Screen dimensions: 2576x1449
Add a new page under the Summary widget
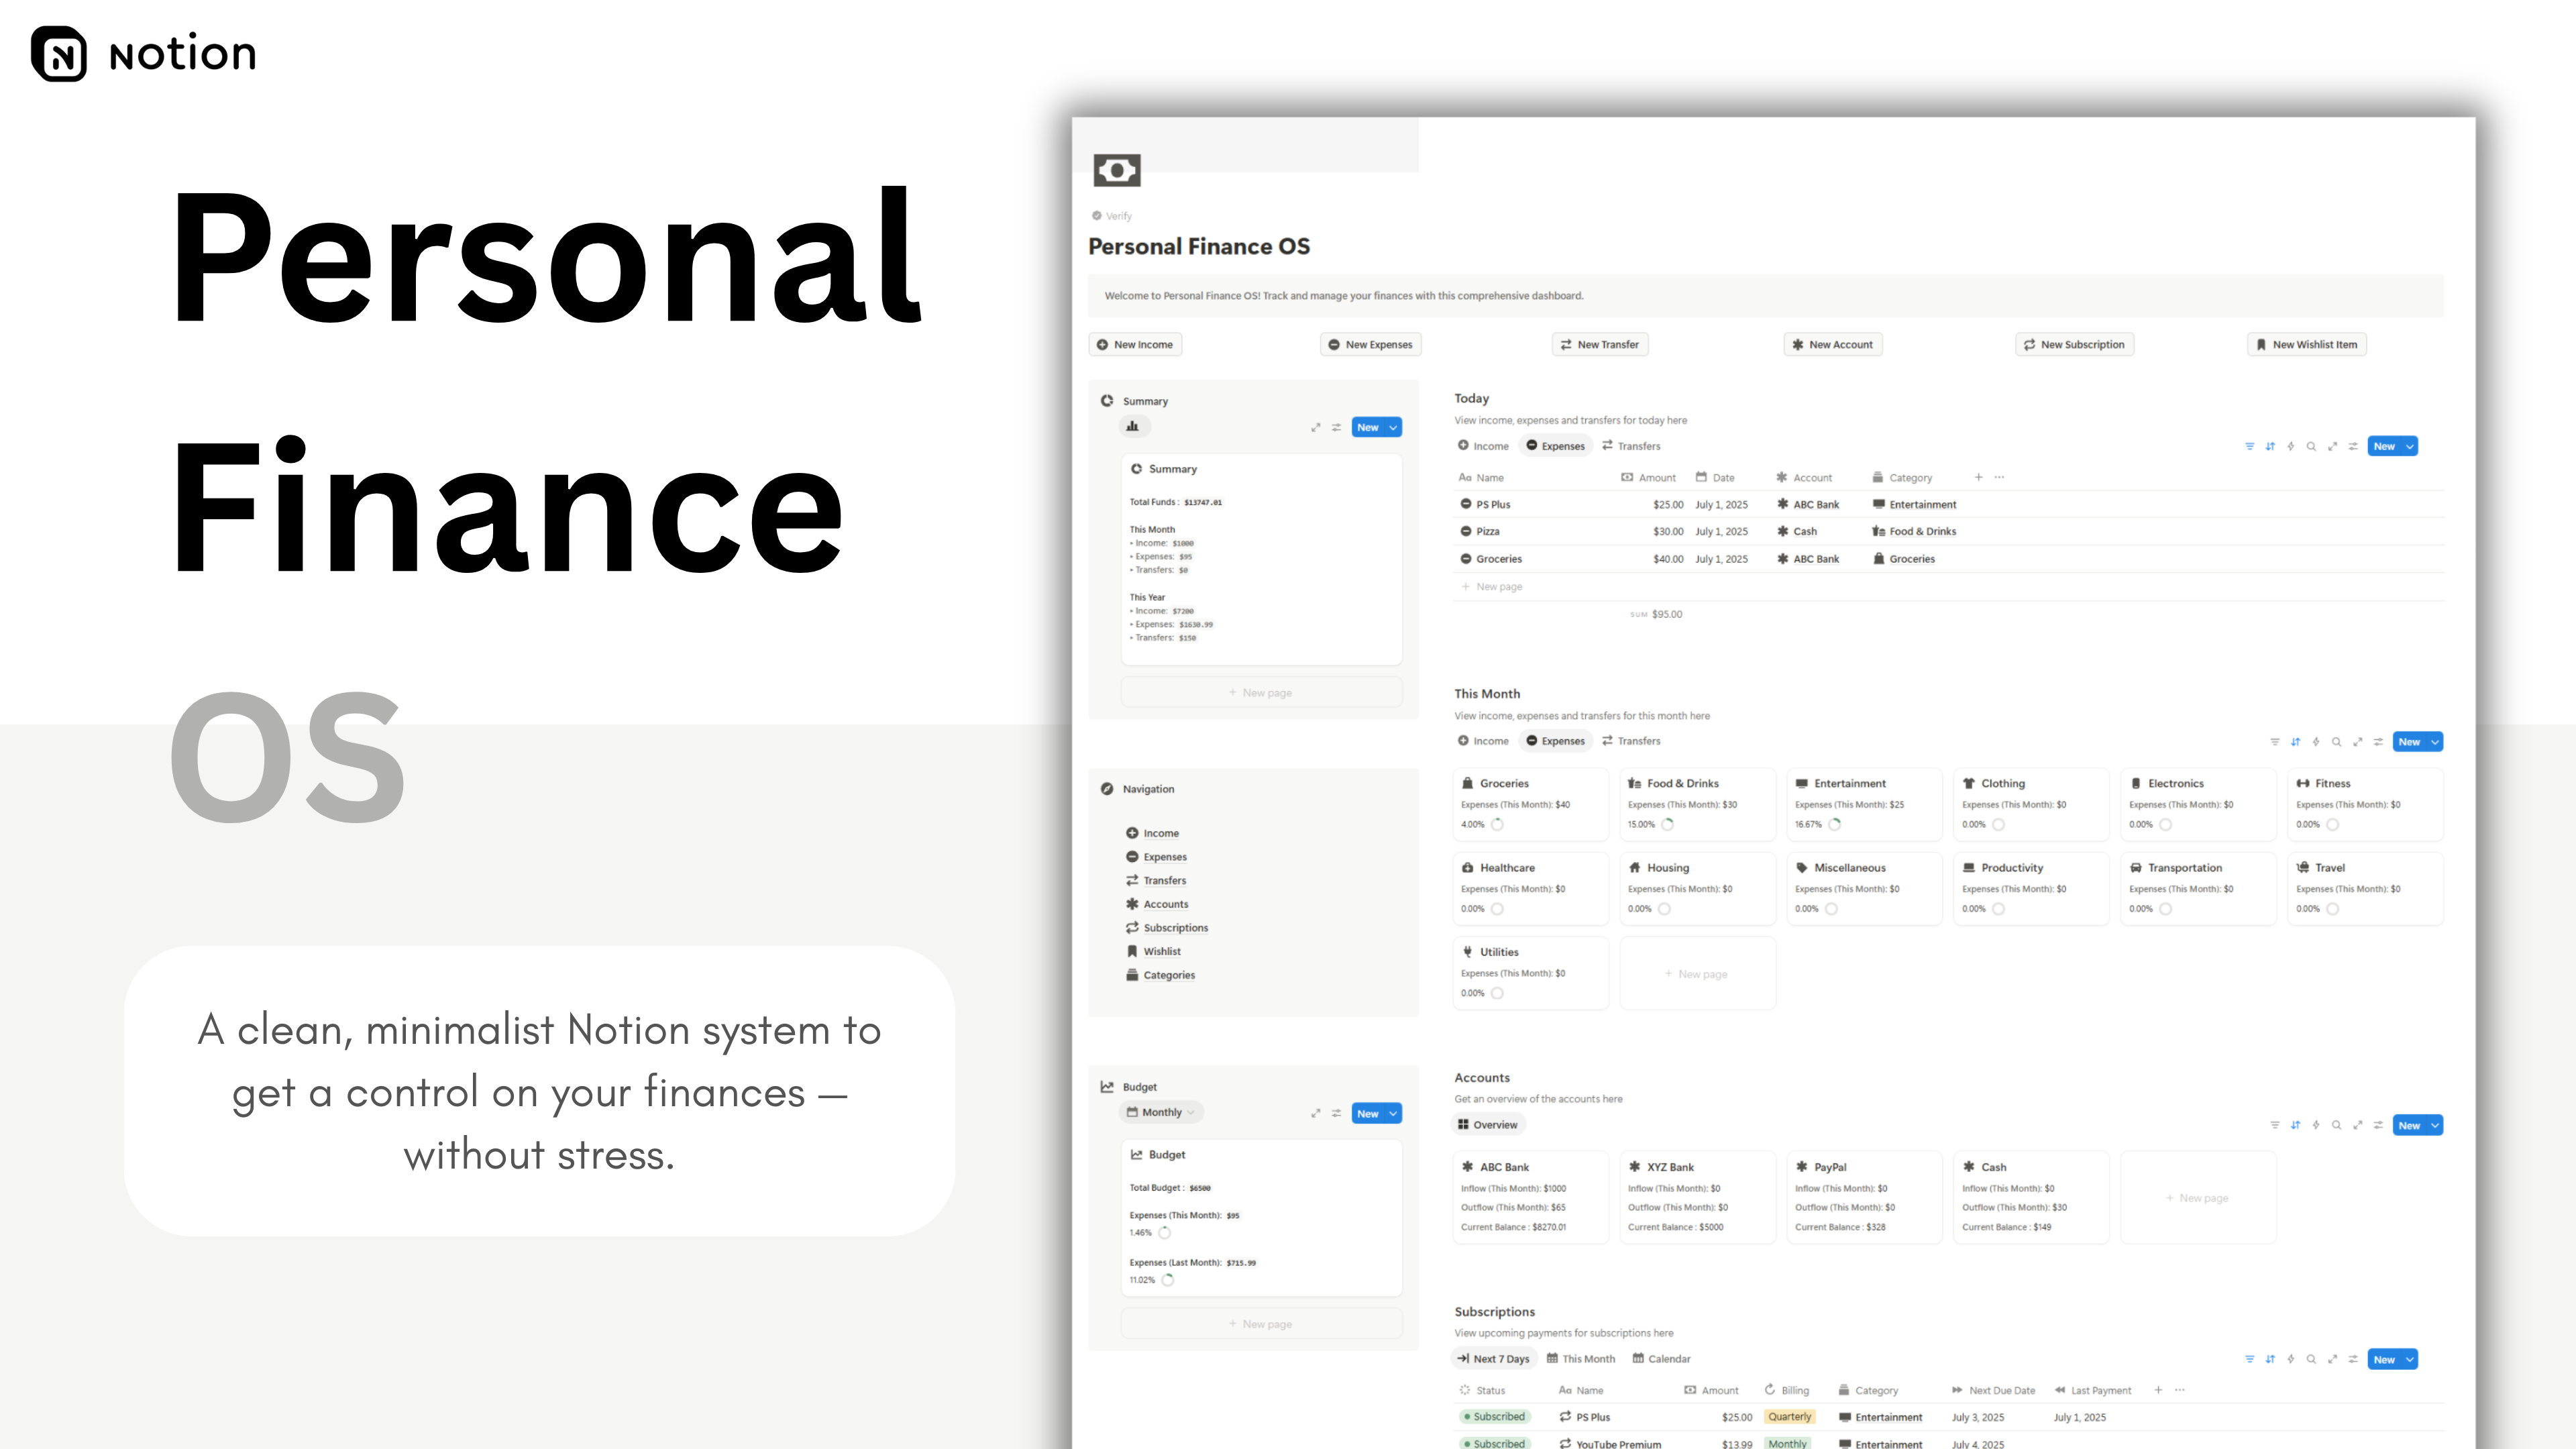(1261, 691)
